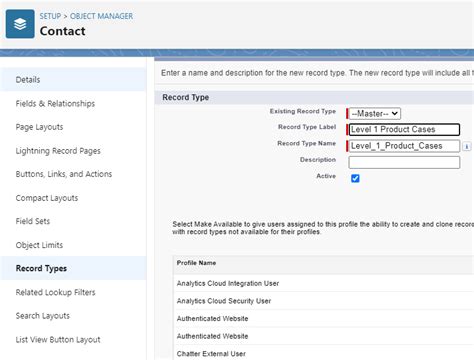Click the info icon beside Record Type Name
Image resolution: width=474 pixels, height=360 pixels.
coord(467,146)
